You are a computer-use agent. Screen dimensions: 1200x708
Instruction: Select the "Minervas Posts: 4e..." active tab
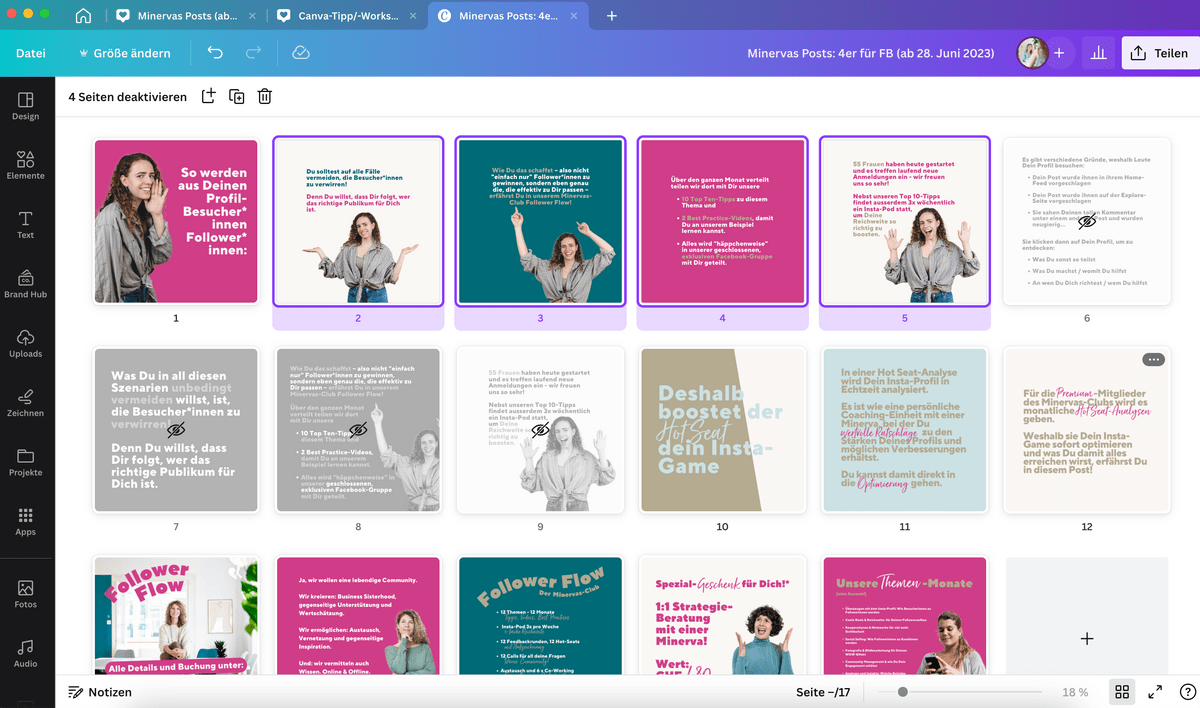[508, 16]
